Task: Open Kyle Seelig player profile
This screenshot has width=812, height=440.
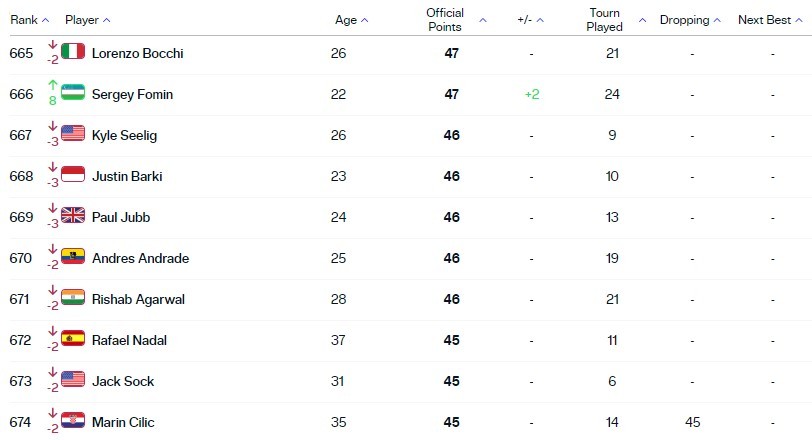Action: pos(124,135)
